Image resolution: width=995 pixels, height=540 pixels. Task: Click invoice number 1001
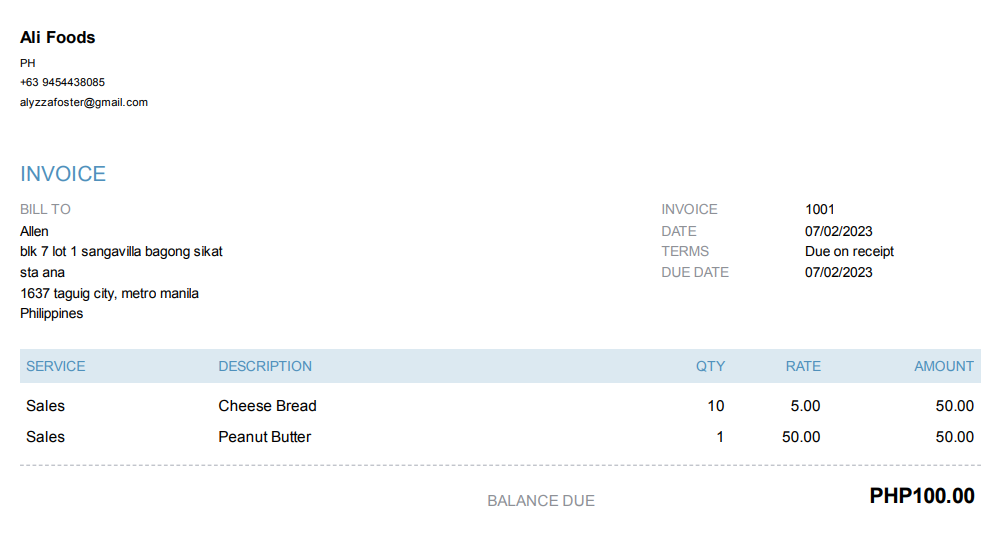819,209
